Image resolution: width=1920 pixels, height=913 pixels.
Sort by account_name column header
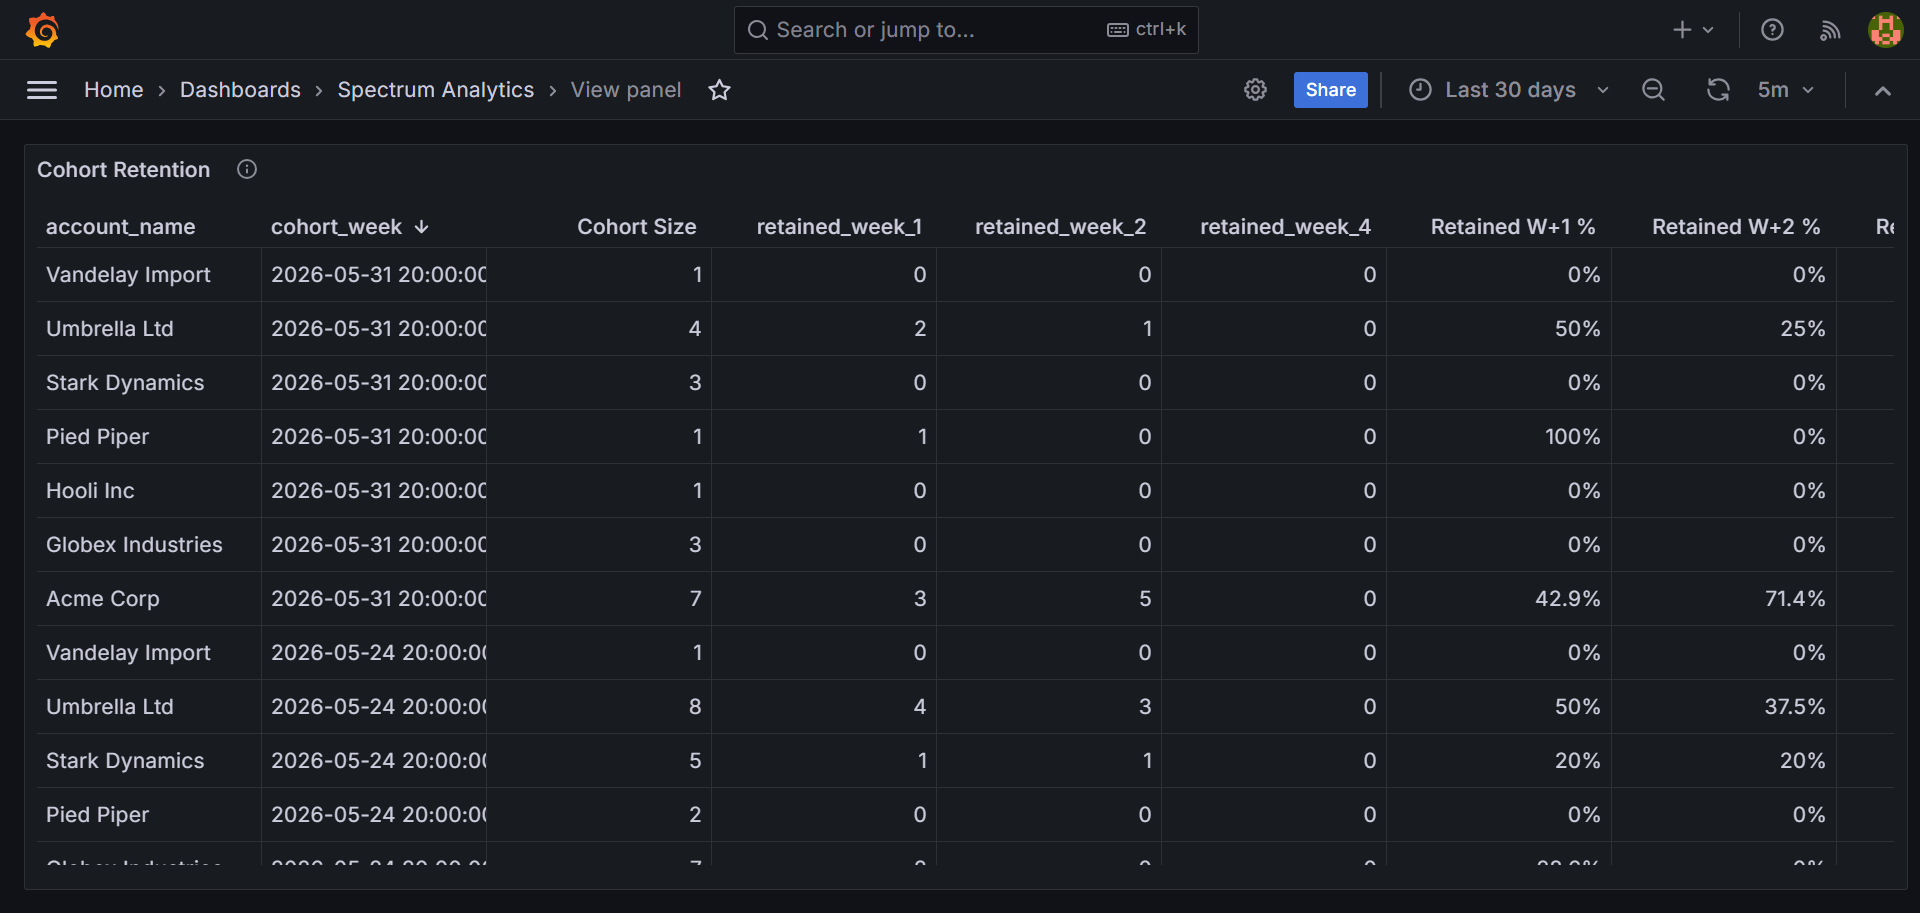click(120, 227)
